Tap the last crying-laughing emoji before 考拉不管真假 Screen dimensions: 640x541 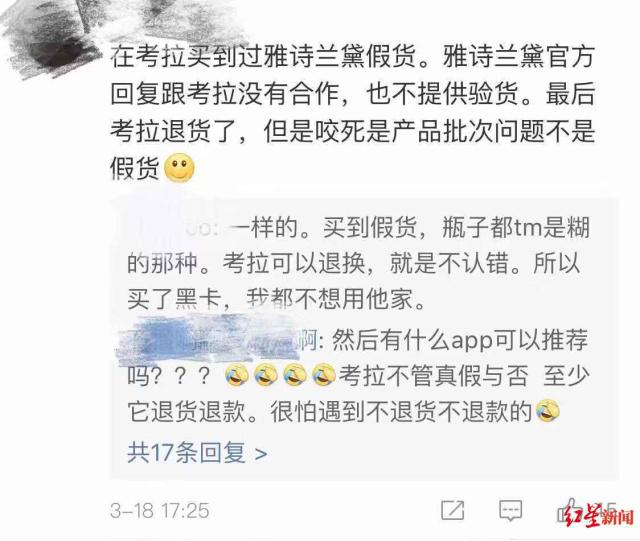(x=324, y=376)
